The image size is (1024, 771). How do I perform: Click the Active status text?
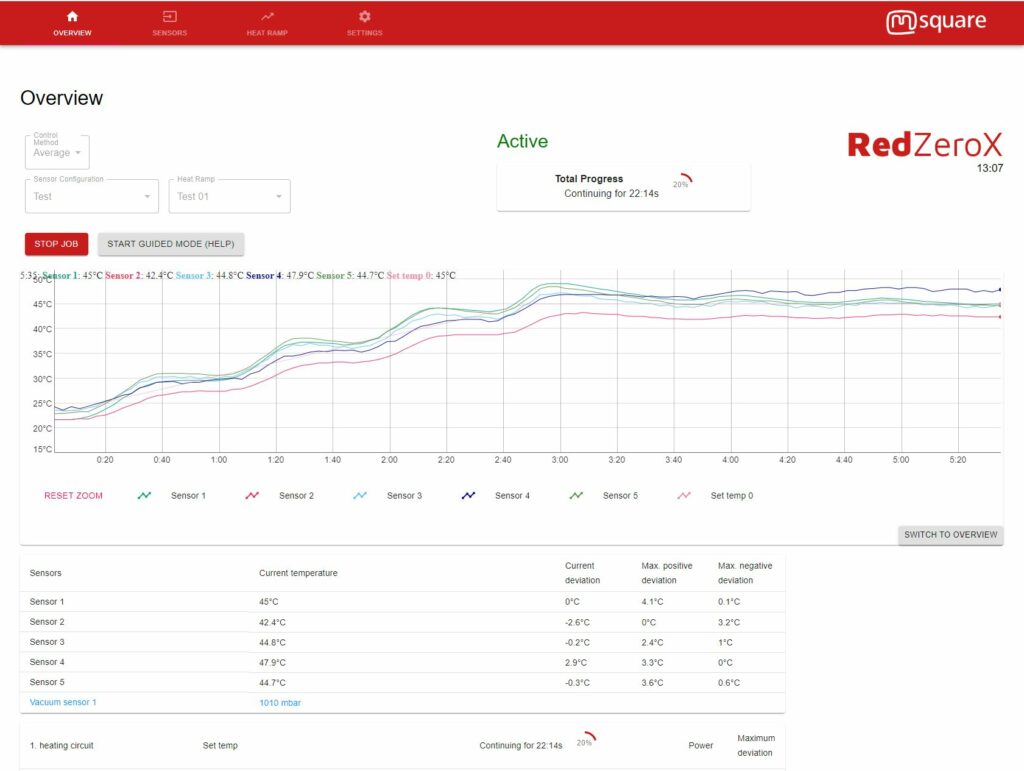point(522,141)
